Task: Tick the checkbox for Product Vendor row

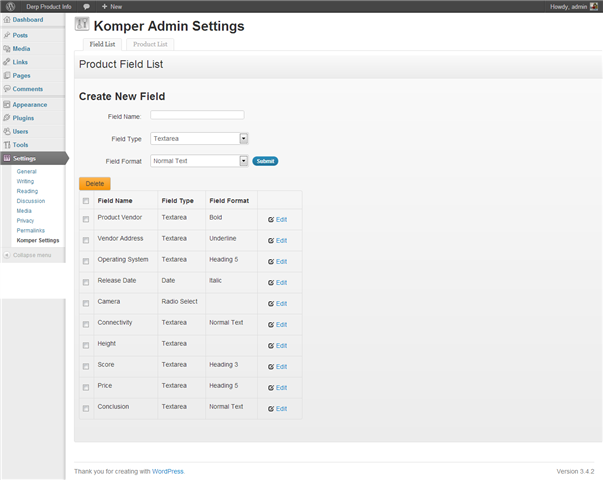Action: pos(86,219)
